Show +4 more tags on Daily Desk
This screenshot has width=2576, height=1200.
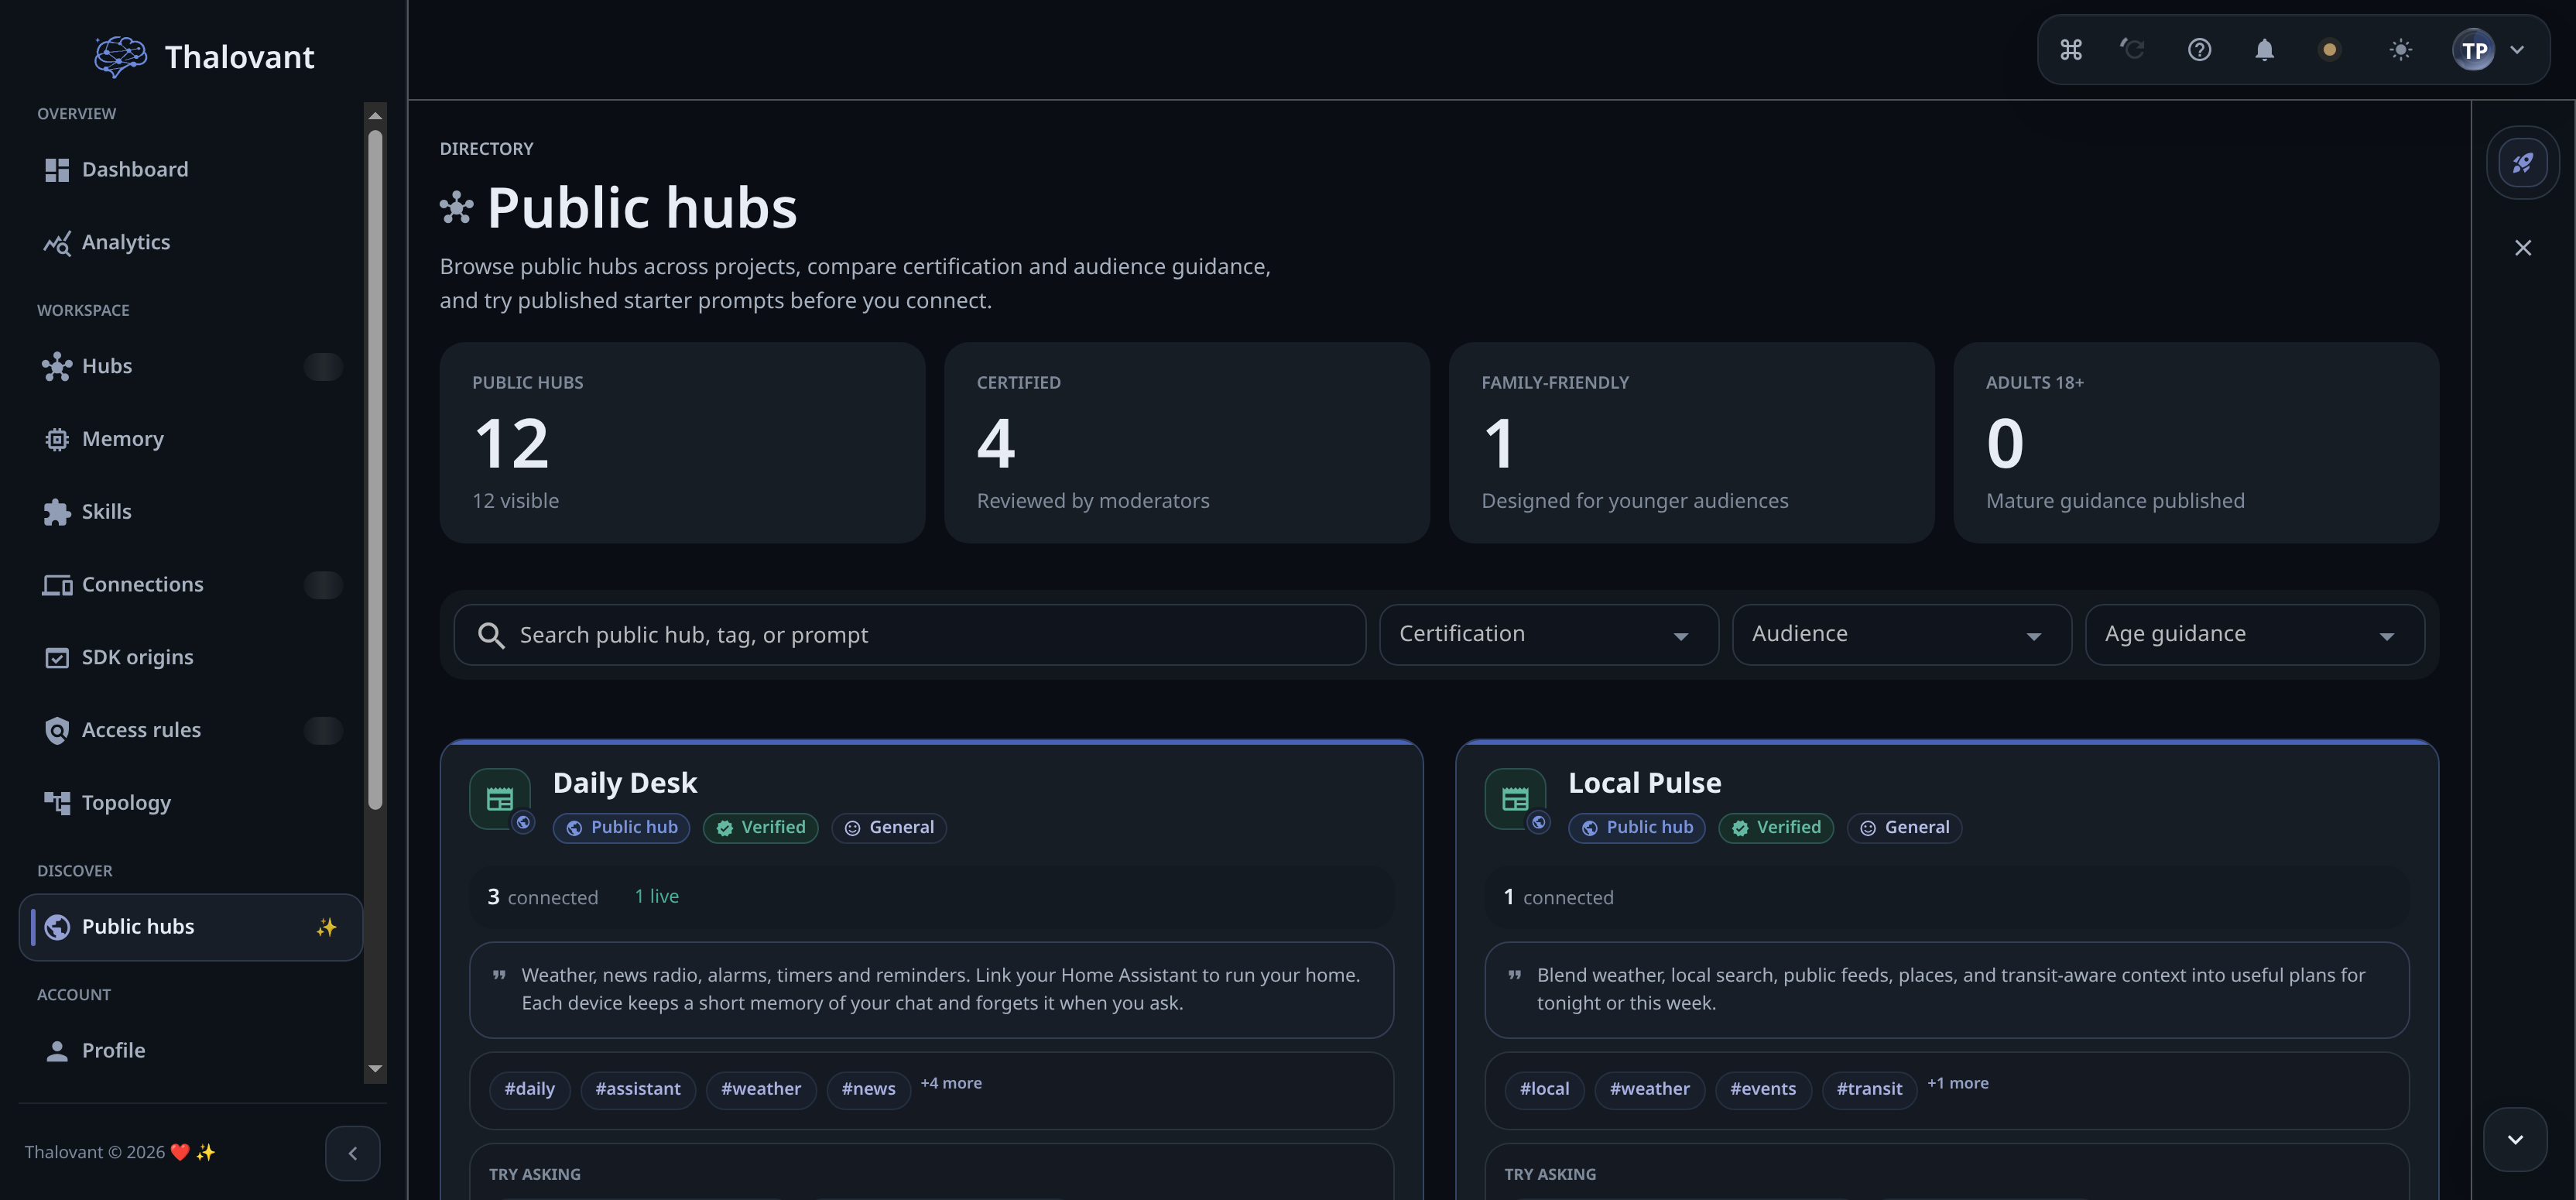(951, 1083)
